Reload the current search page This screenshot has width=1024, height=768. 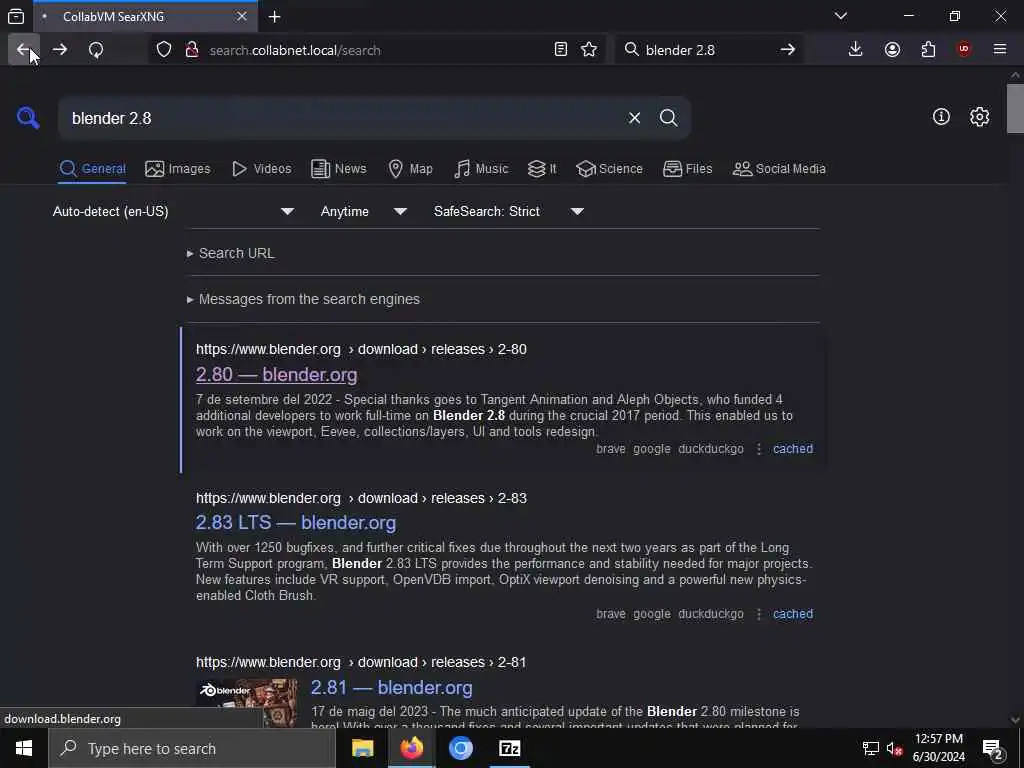click(96, 50)
